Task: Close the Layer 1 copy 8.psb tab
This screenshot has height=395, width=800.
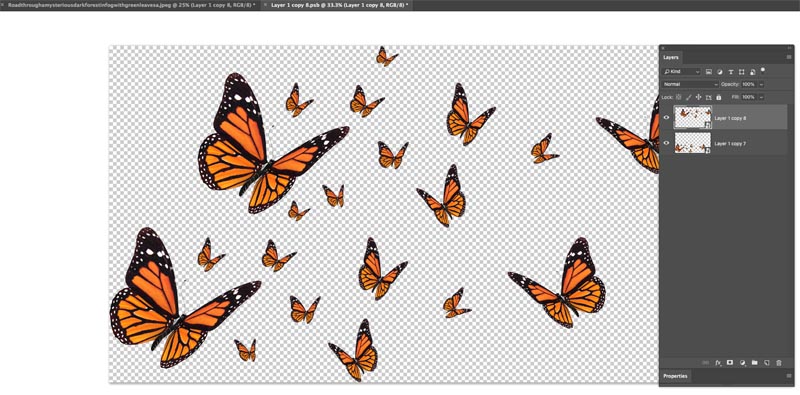Action: tap(265, 5)
